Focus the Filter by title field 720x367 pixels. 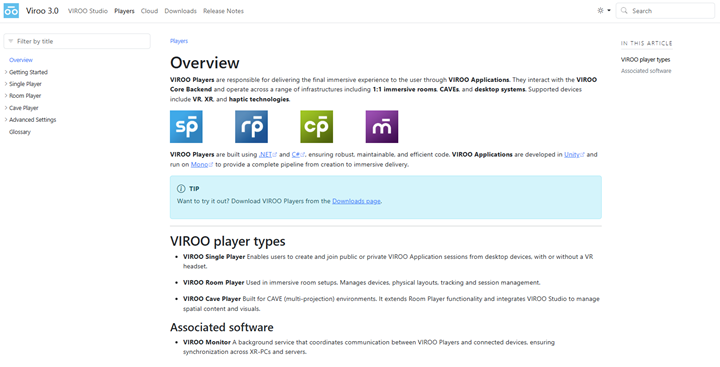(x=77, y=41)
